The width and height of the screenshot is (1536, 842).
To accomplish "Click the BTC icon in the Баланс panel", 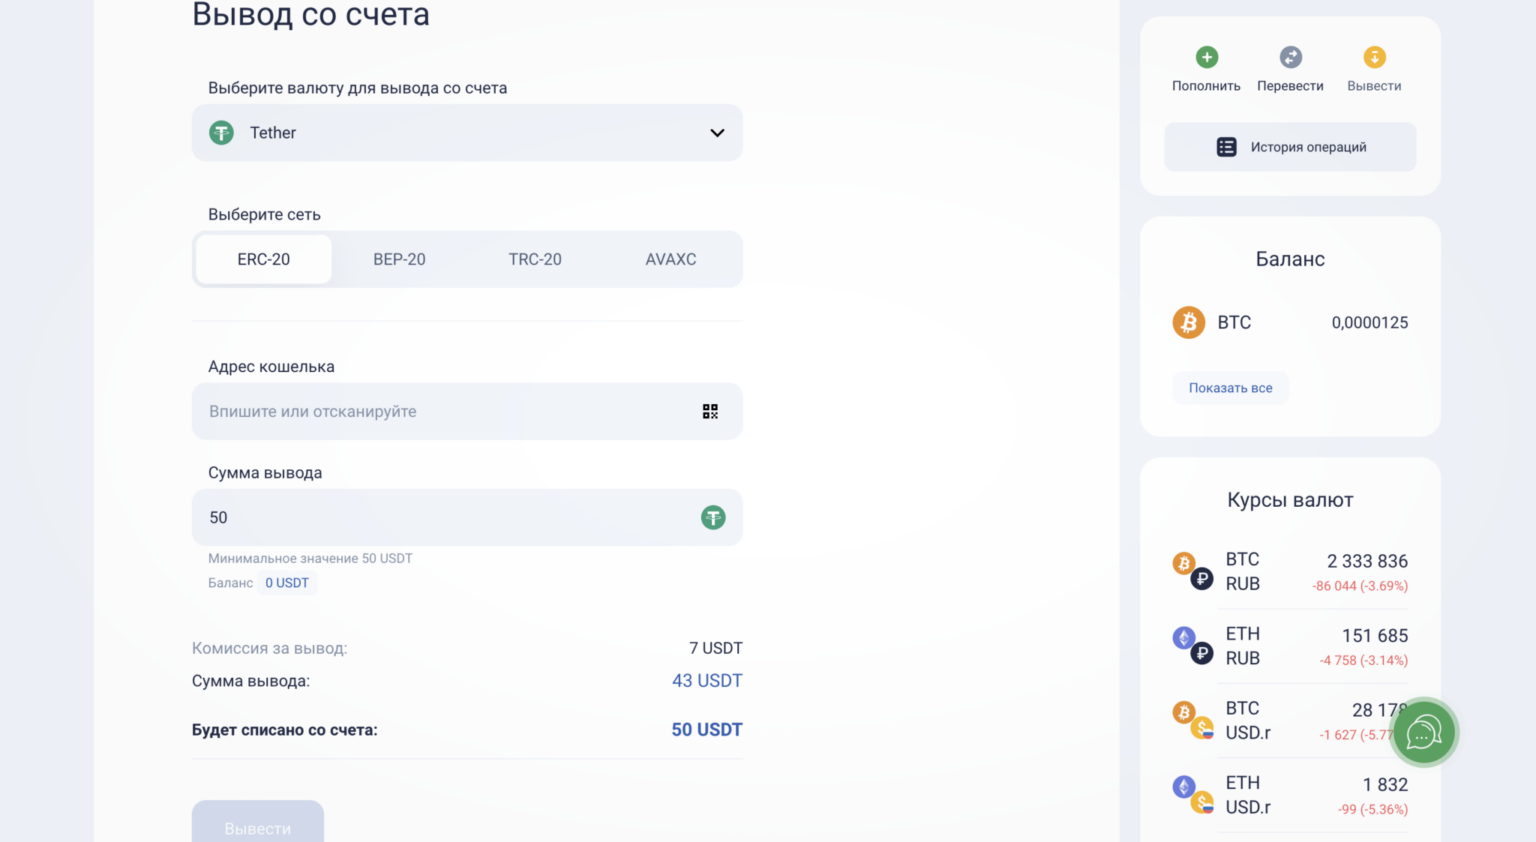I will pos(1188,322).
